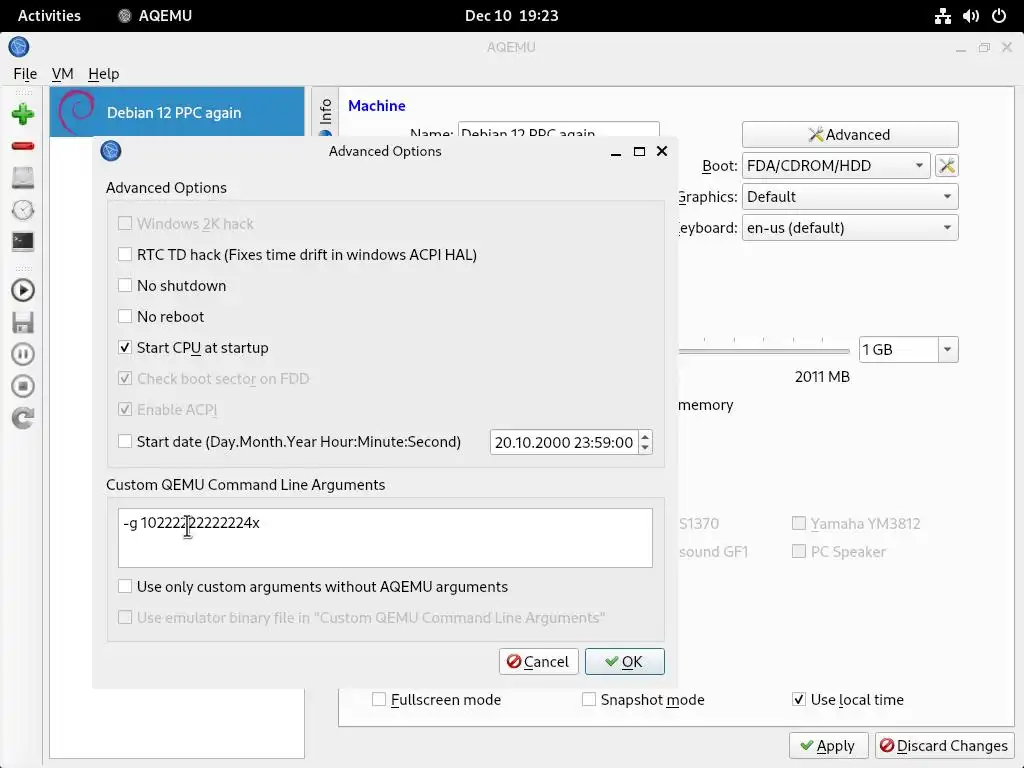The width and height of the screenshot is (1024, 768).
Task: Open the VM menu
Action: [63, 74]
